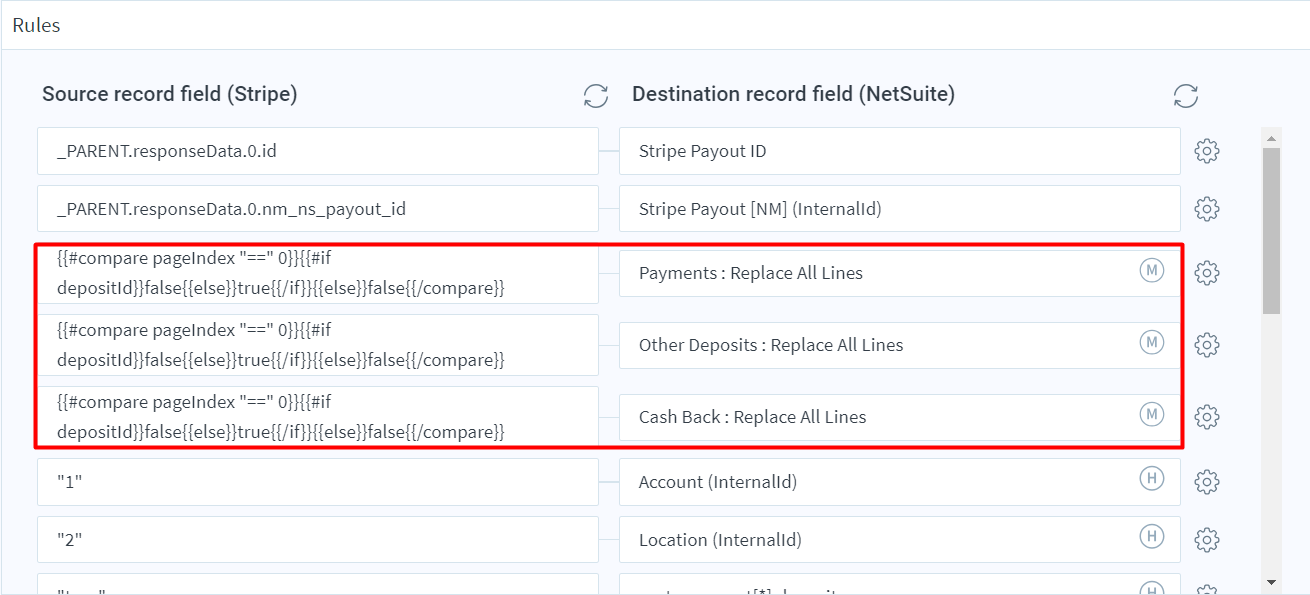Select destination field Other Deposits : Replace All Lines
Image resolution: width=1310 pixels, height=595 pixels.
pyautogui.click(x=900, y=345)
